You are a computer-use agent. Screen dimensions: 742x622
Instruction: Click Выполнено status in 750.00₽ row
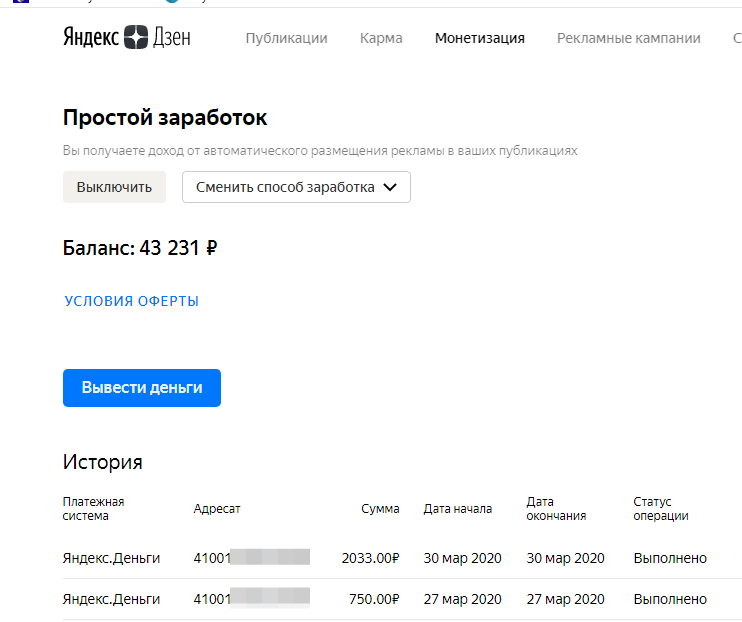(x=670, y=599)
